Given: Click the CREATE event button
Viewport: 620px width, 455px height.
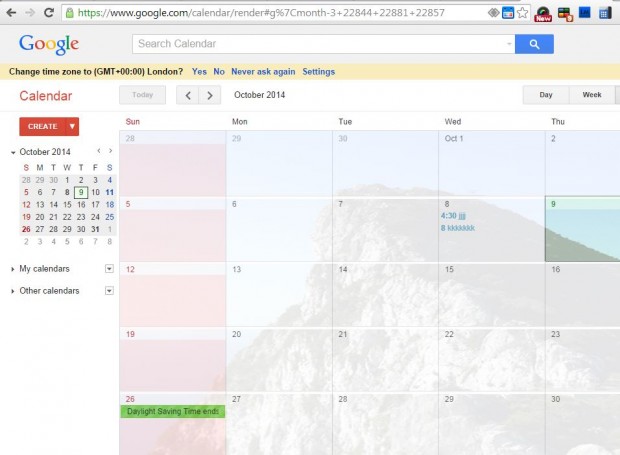Looking at the screenshot, I should click(43, 126).
